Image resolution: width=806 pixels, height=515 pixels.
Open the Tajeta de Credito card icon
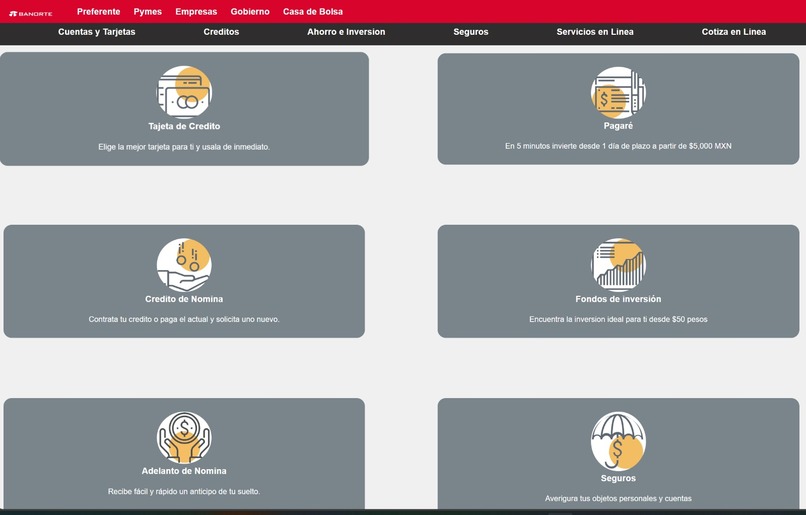tap(184, 92)
